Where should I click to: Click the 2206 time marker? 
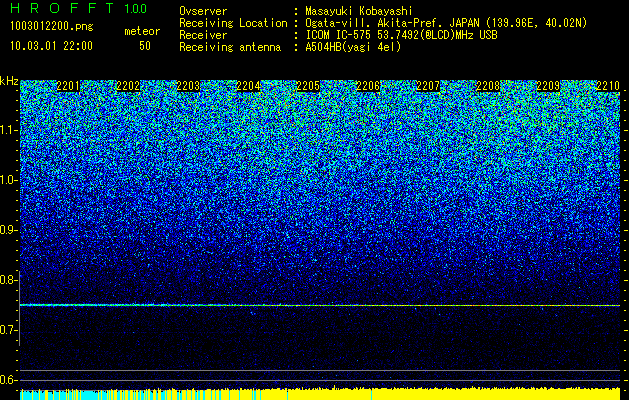click(368, 86)
